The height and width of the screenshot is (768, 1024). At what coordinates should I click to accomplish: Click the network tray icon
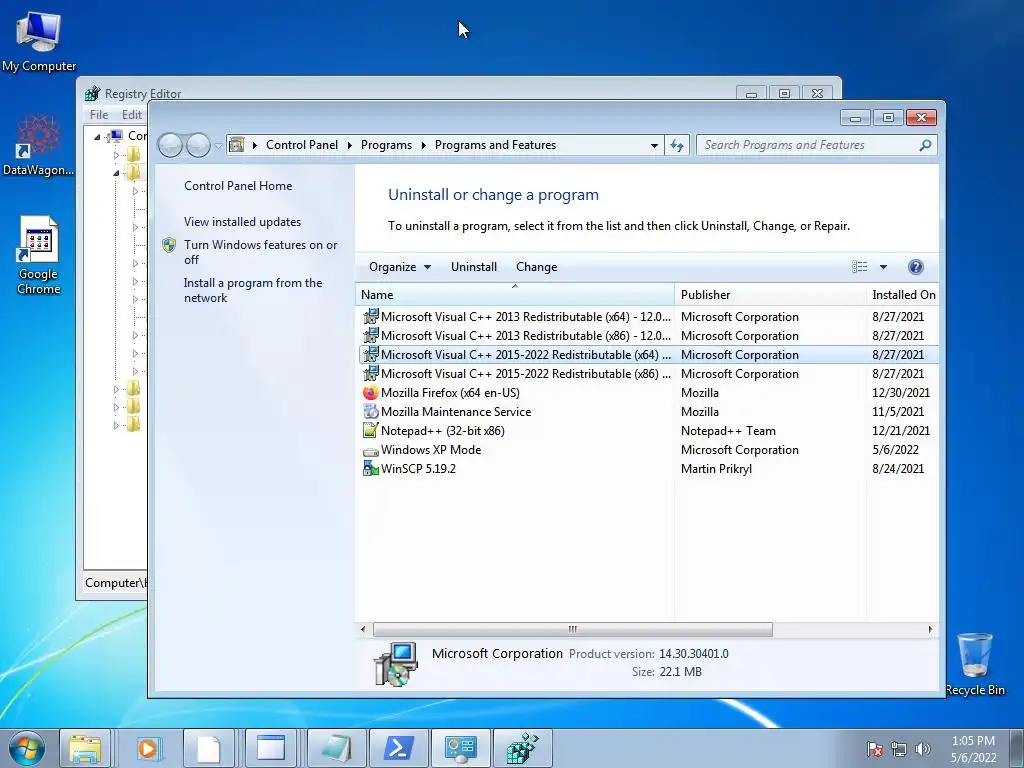pyautogui.click(x=899, y=749)
